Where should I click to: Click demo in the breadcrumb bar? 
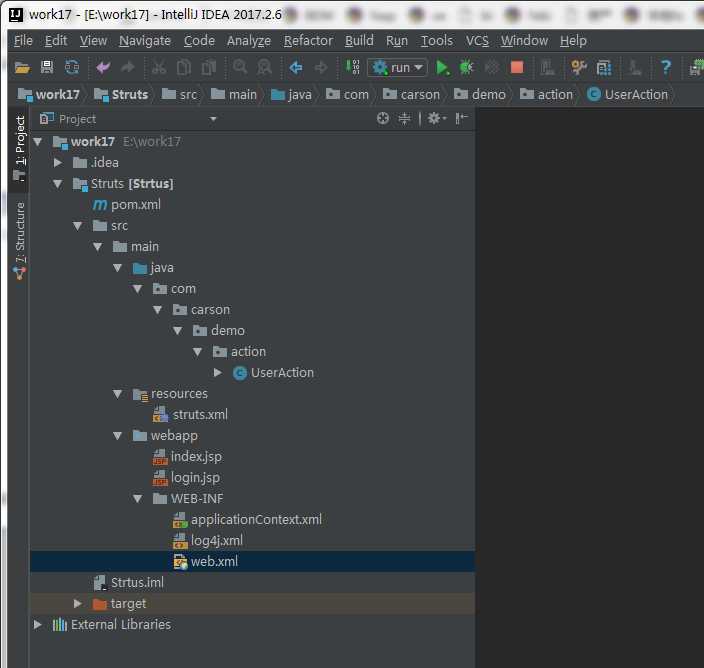pyautogui.click(x=480, y=94)
